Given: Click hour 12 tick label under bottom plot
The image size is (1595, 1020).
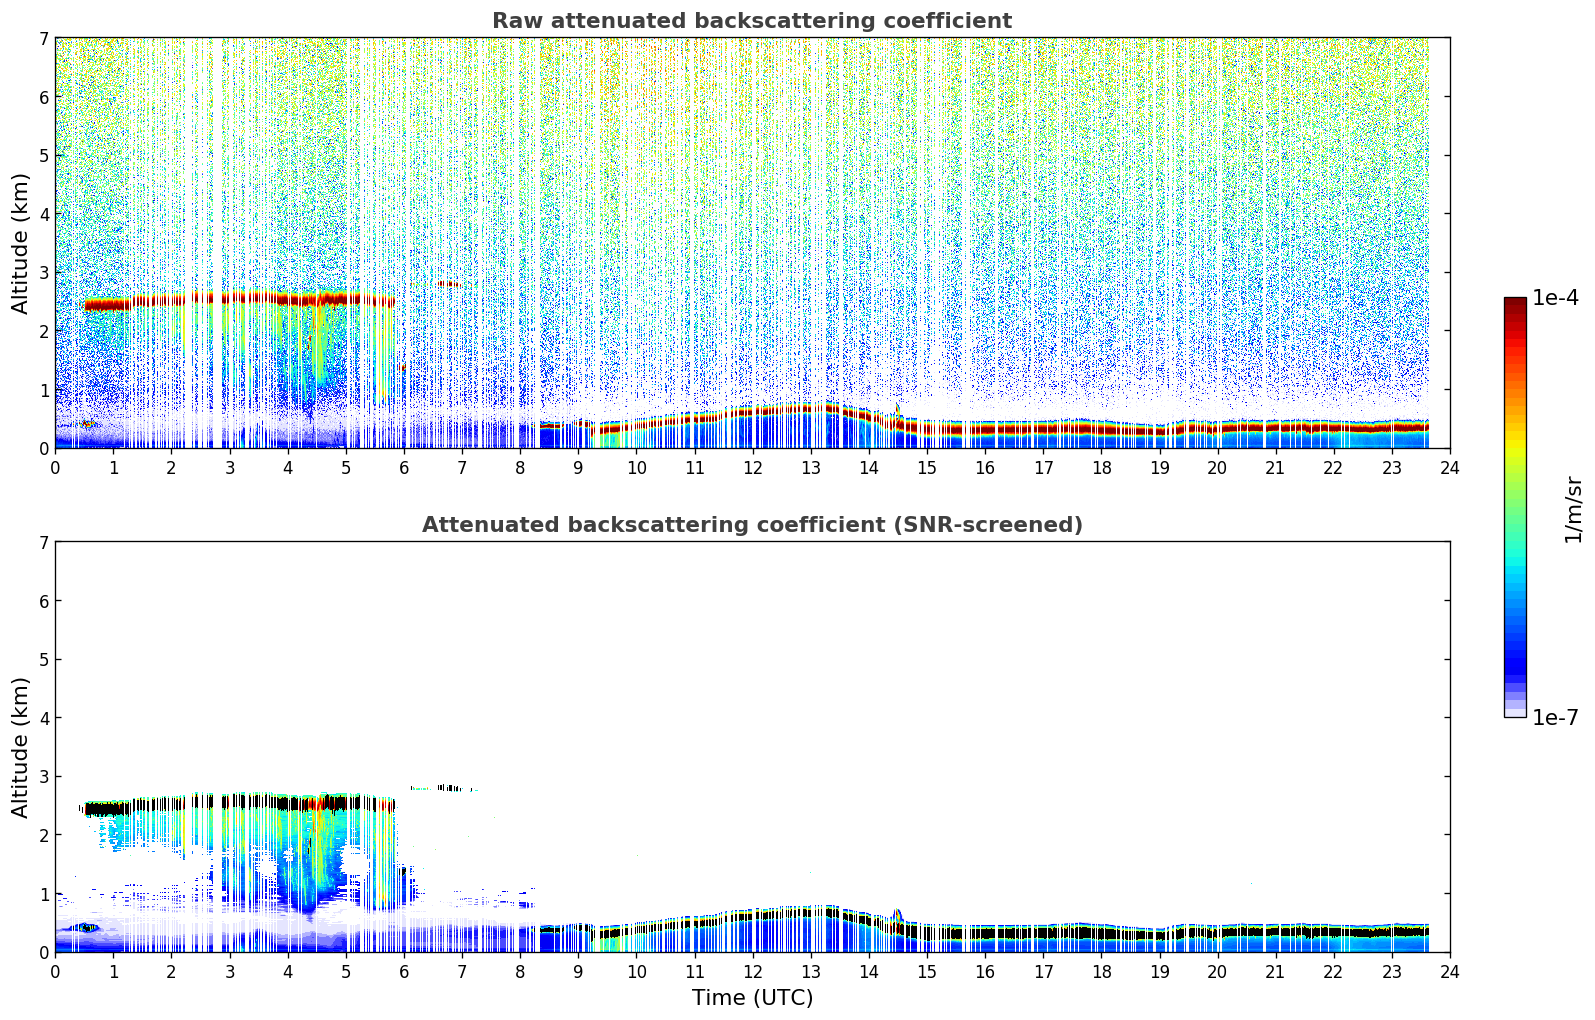Looking at the screenshot, I should coord(752,972).
